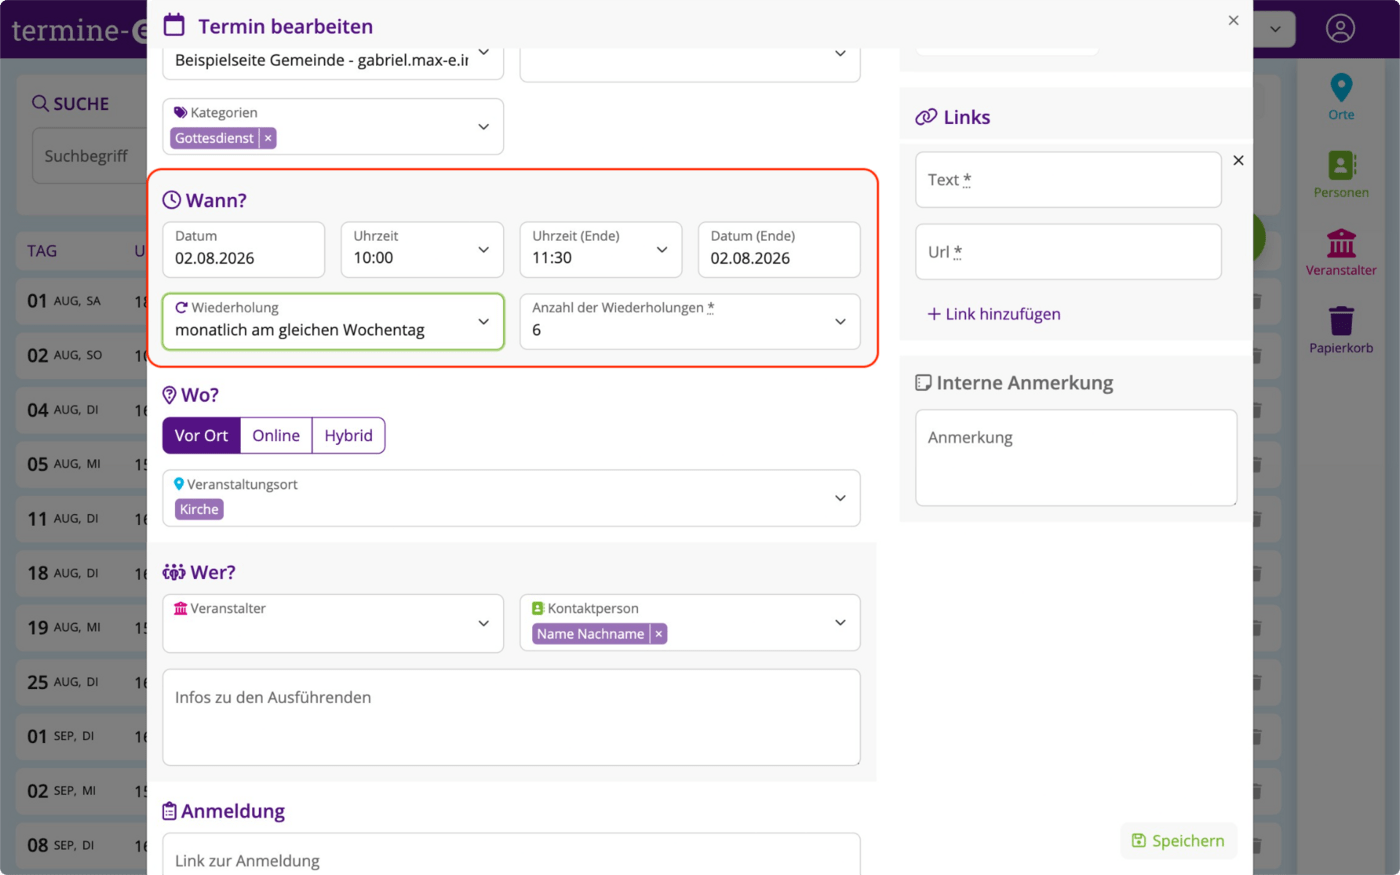Open the Wiederholung dropdown

[333, 322]
